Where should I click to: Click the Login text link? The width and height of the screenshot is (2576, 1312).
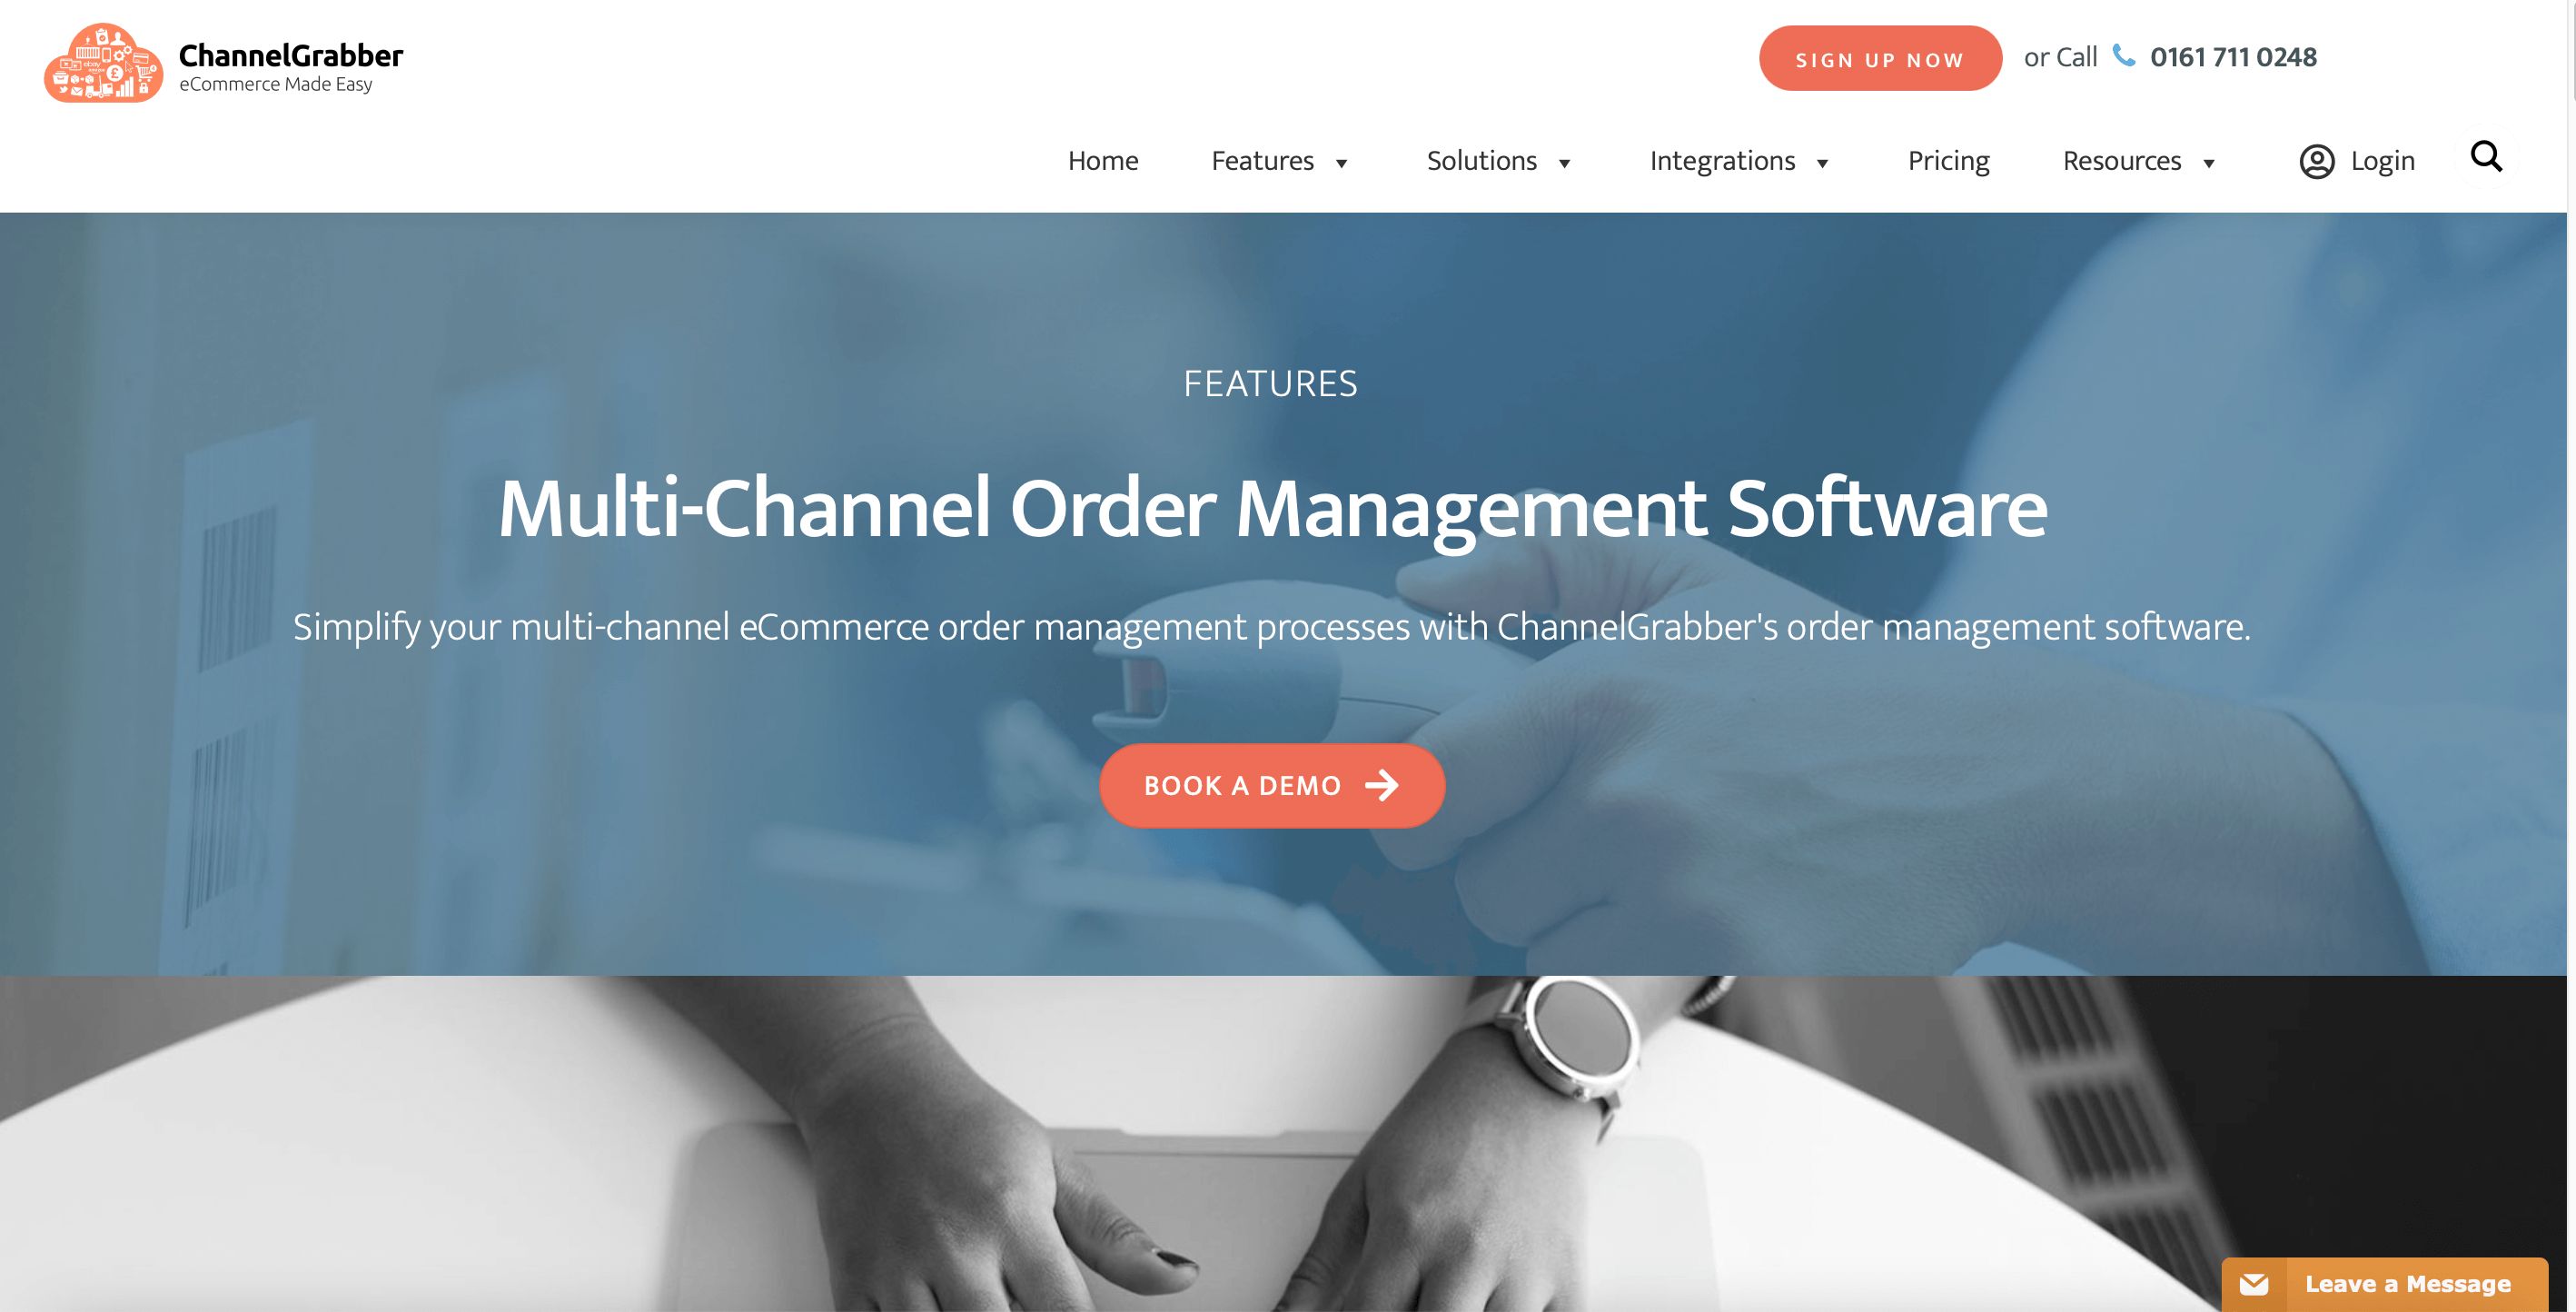click(x=2383, y=159)
